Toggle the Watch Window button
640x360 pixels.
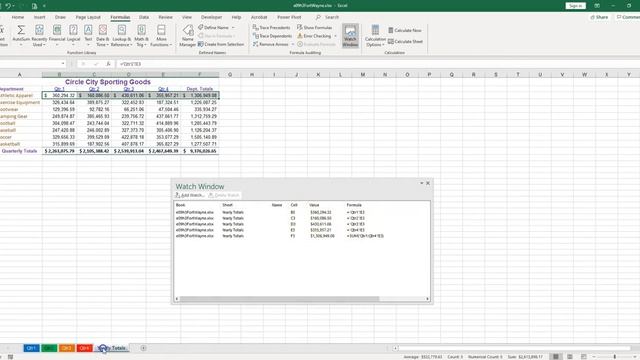click(x=350, y=36)
